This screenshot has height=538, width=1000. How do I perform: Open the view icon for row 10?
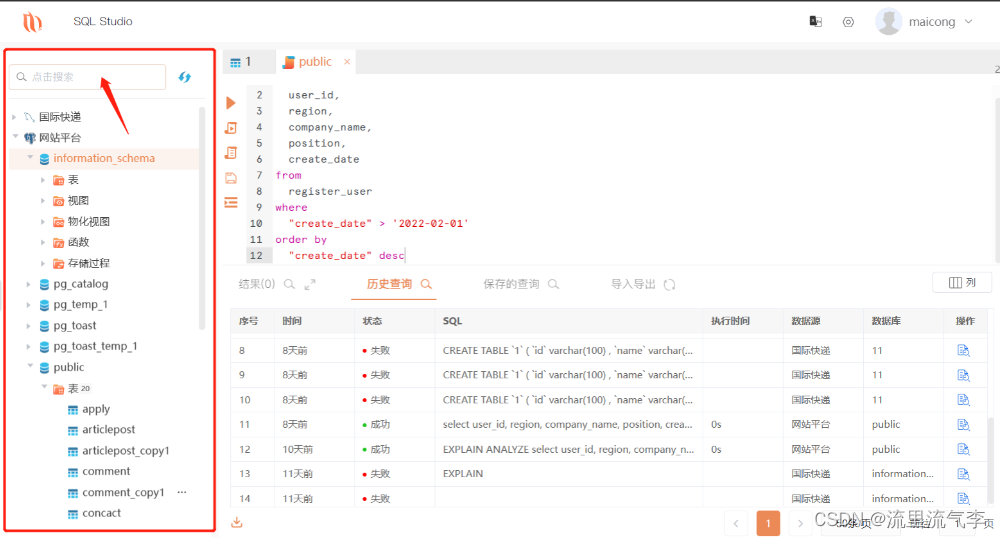[963, 400]
